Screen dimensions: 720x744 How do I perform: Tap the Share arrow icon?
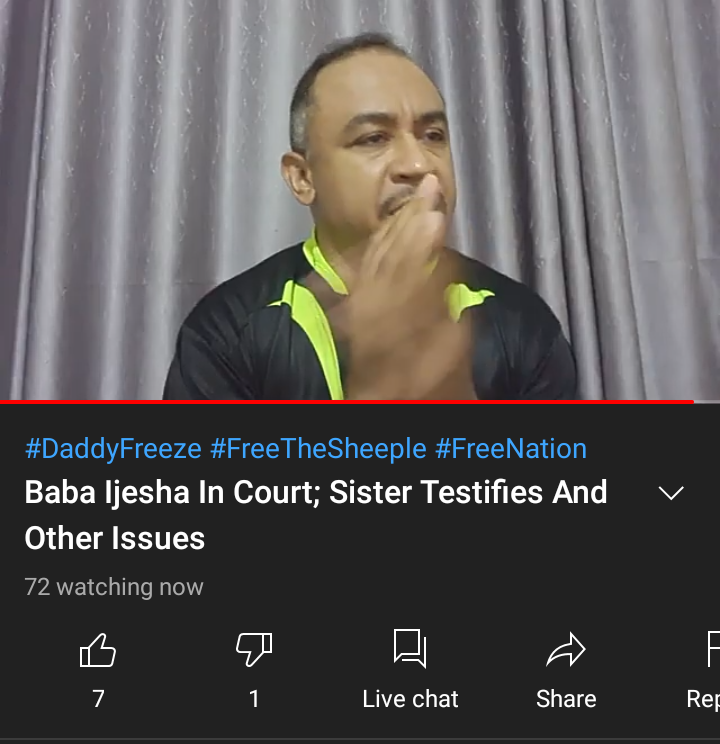(x=566, y=650)
